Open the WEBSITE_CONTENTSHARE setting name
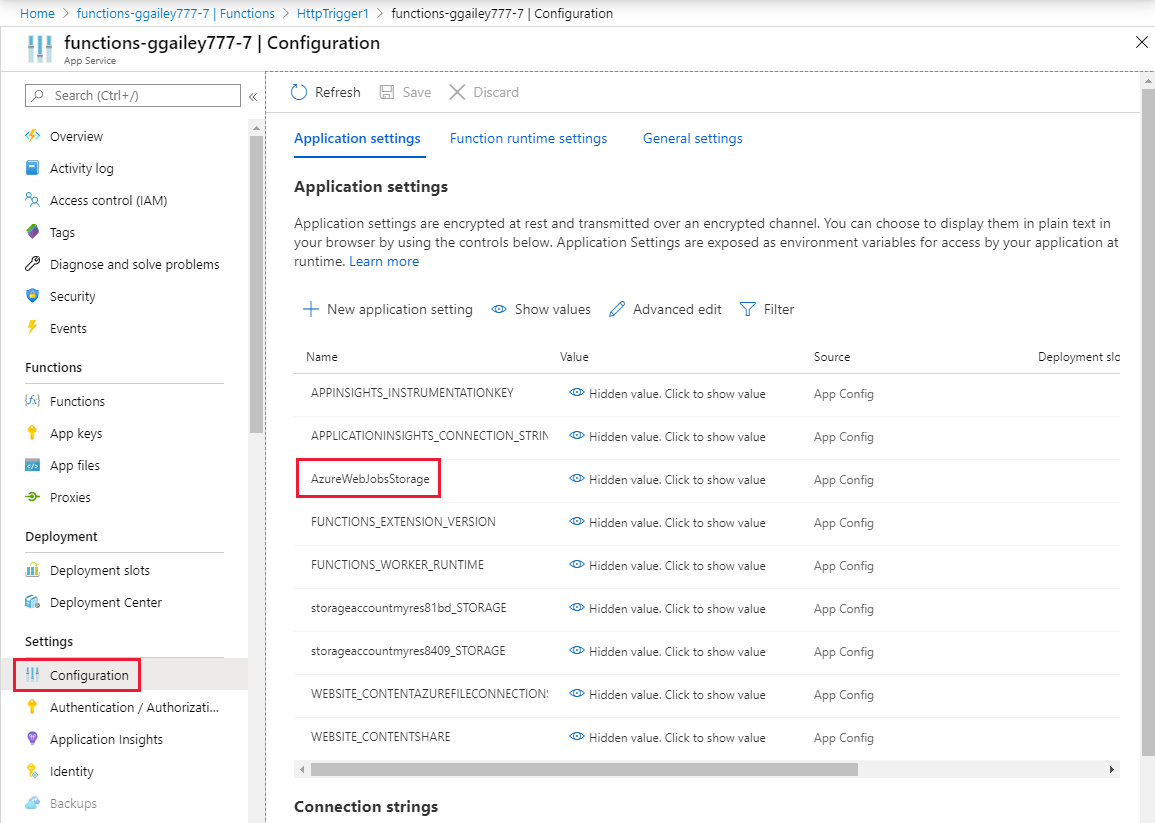 point(380,737)
